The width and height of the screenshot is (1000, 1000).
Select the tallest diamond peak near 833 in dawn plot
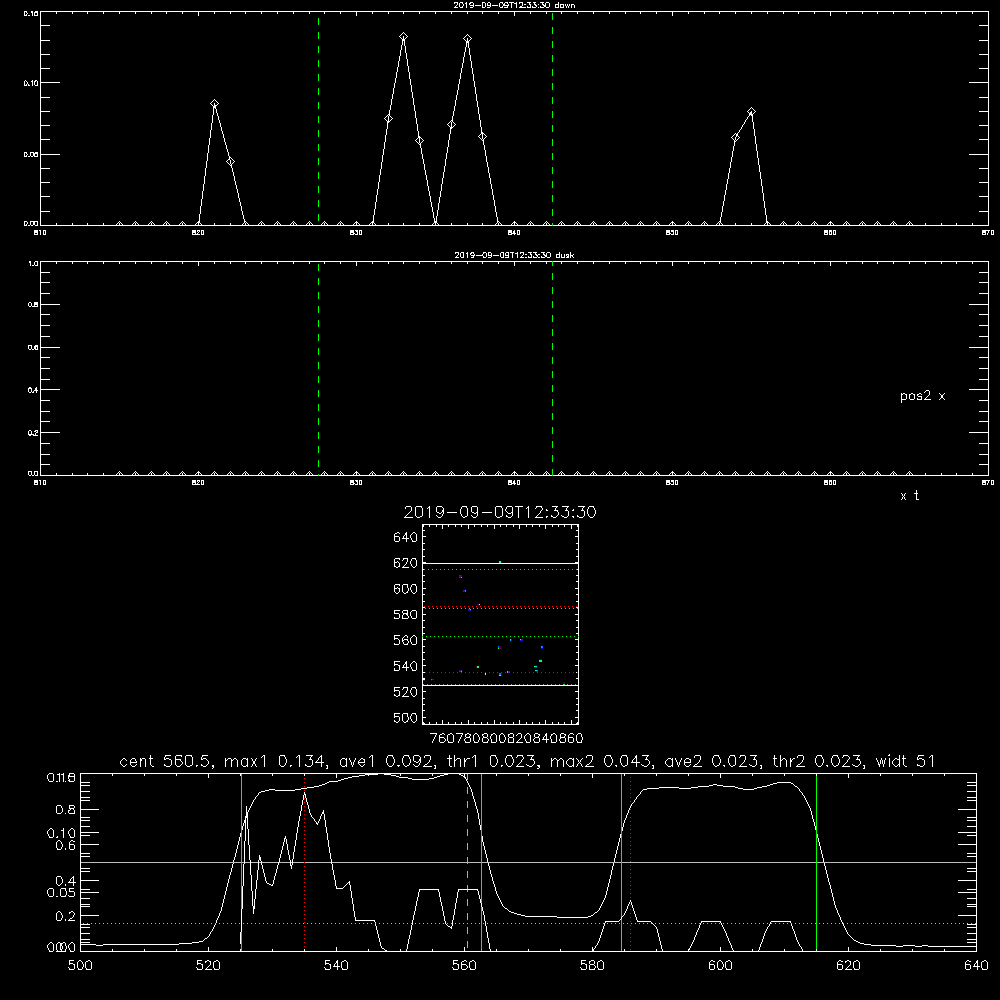[x=404, y=37]
